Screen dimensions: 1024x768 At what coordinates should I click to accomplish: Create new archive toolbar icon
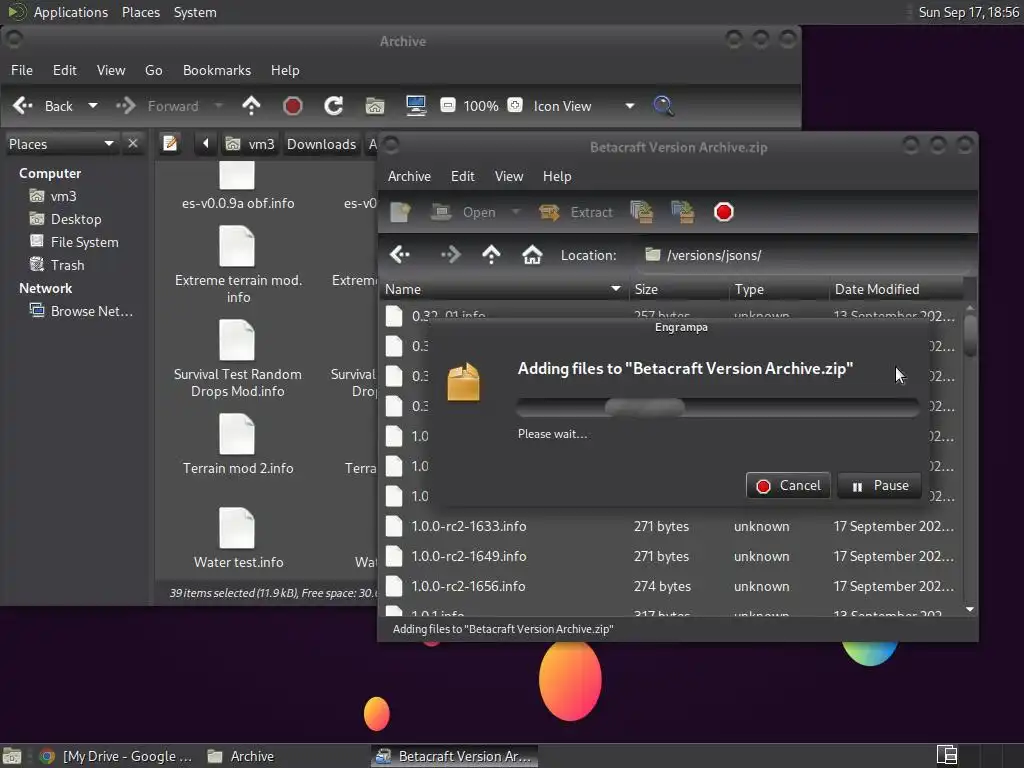tap(400, 212)
